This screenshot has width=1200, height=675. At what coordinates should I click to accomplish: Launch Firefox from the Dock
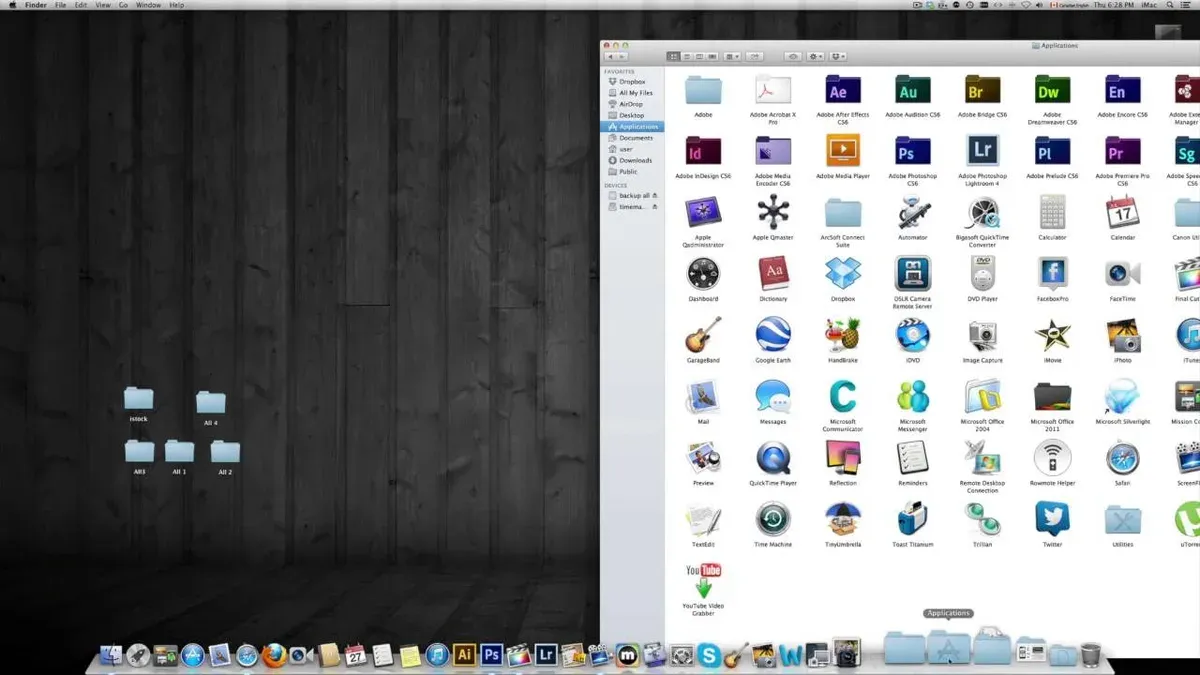click(x=274, y=655)
